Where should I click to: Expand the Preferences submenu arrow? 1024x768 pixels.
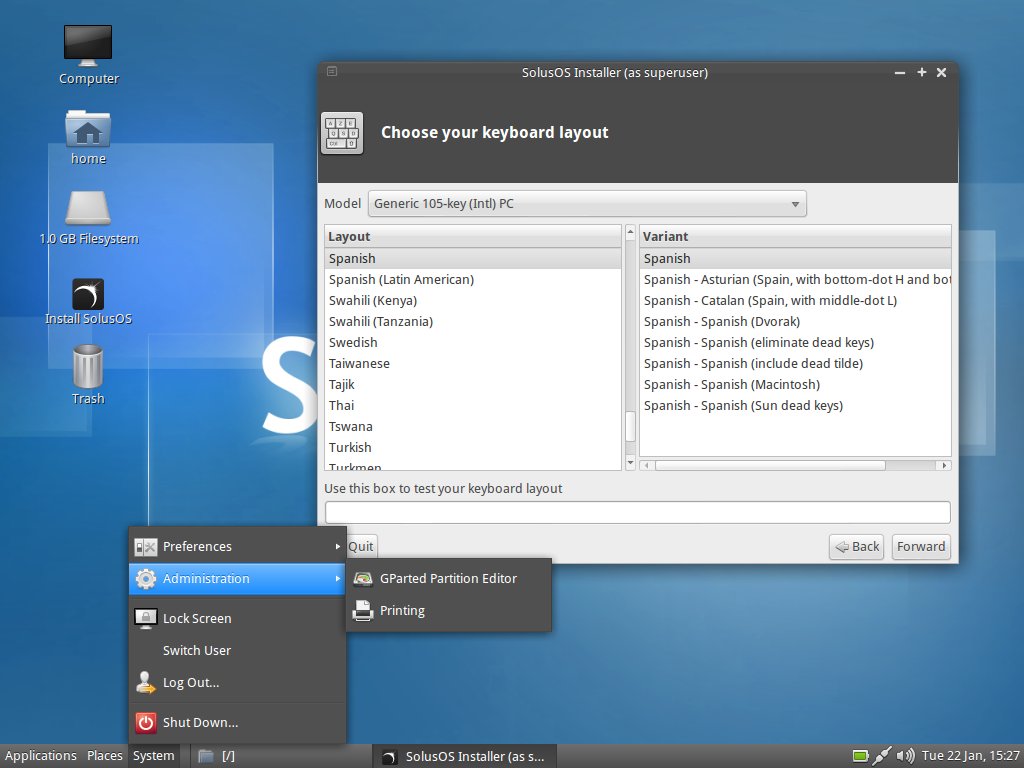pos(338,547)
